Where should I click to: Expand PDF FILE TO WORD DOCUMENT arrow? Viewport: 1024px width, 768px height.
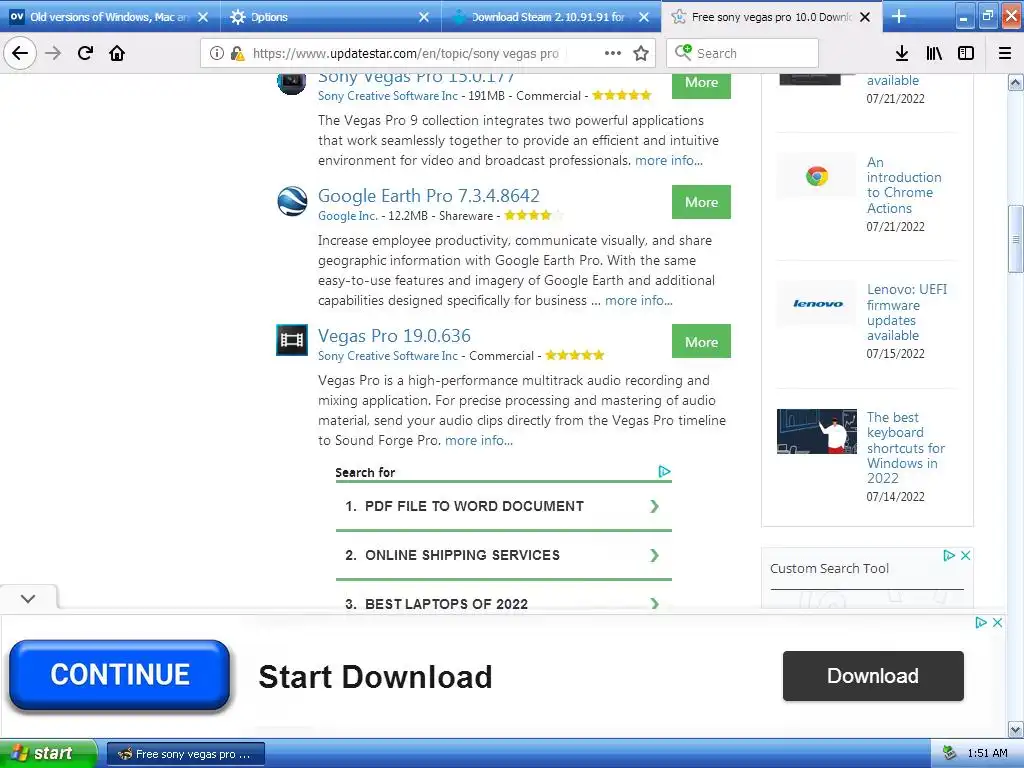(x=654, y=506)
